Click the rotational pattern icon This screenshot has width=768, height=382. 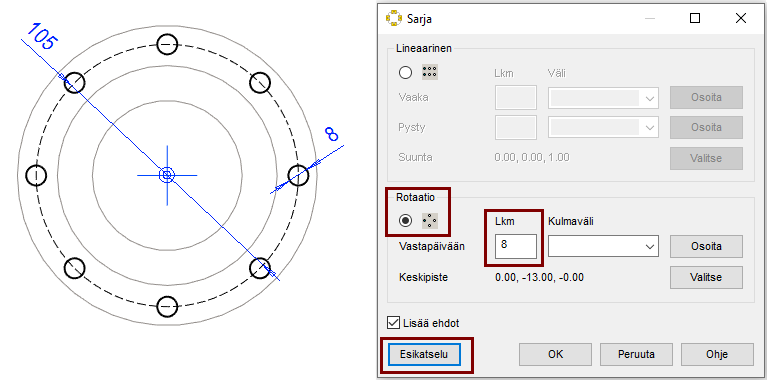pyautogui.click(x=430, y=221)
